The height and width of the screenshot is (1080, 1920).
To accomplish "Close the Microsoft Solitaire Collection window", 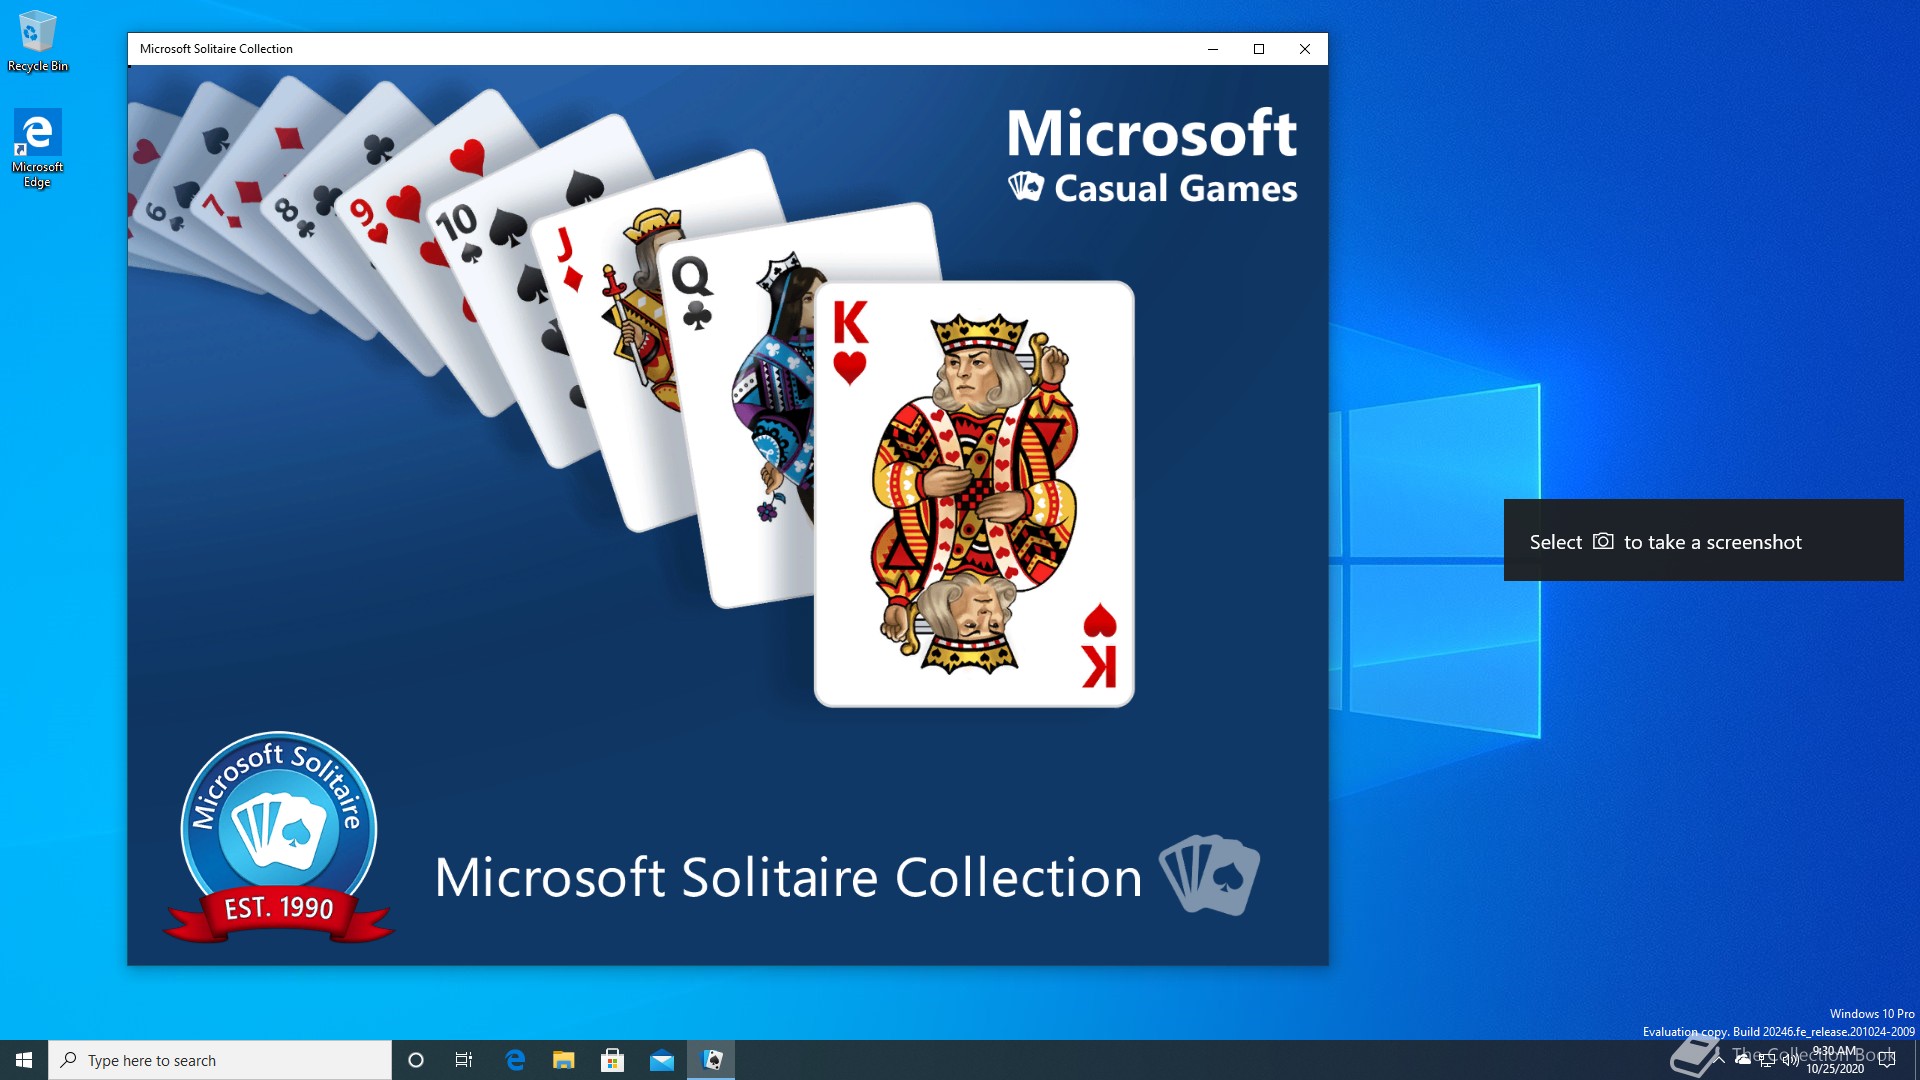I will tap(1305, 49).
